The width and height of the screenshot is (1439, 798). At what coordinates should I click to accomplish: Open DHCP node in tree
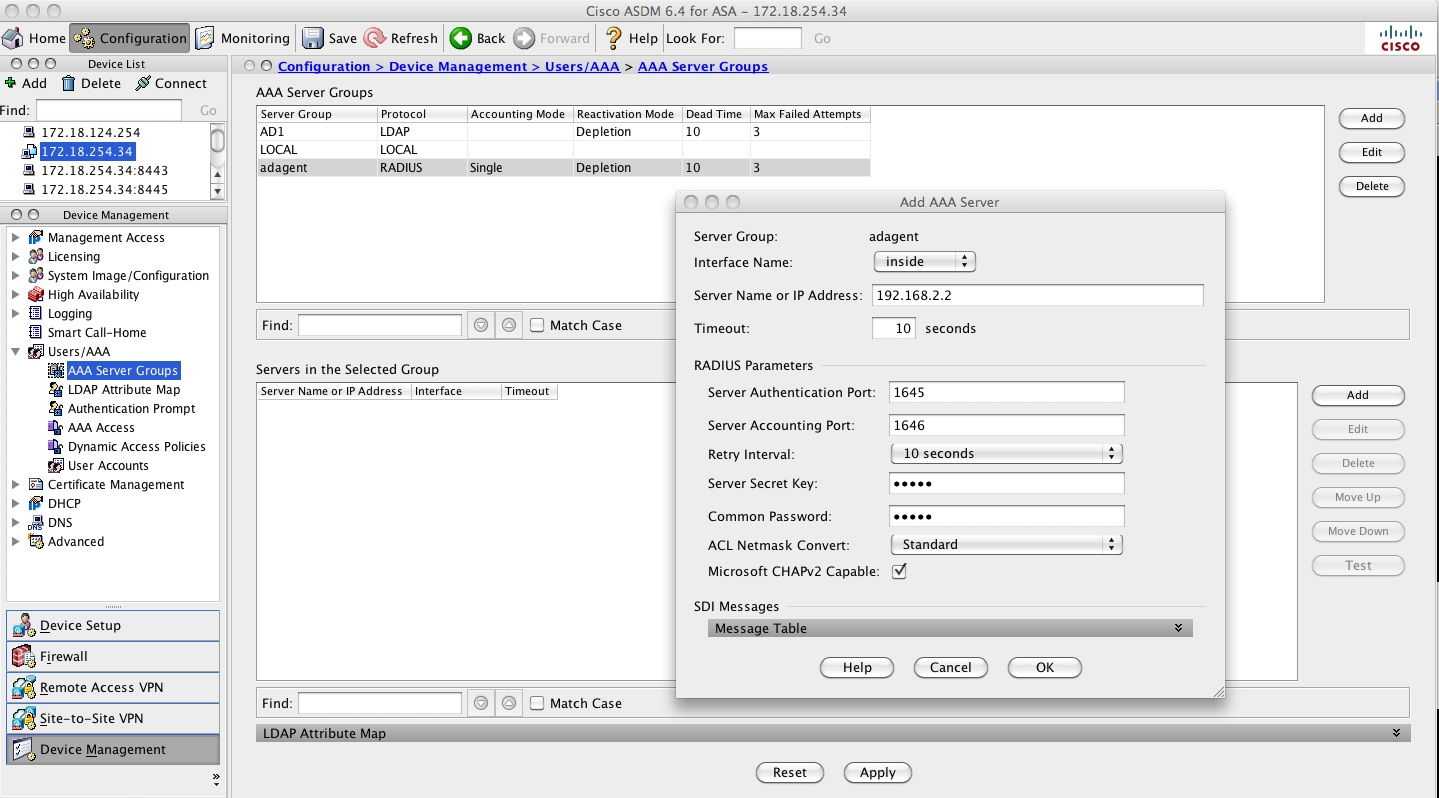coord(64,503)
